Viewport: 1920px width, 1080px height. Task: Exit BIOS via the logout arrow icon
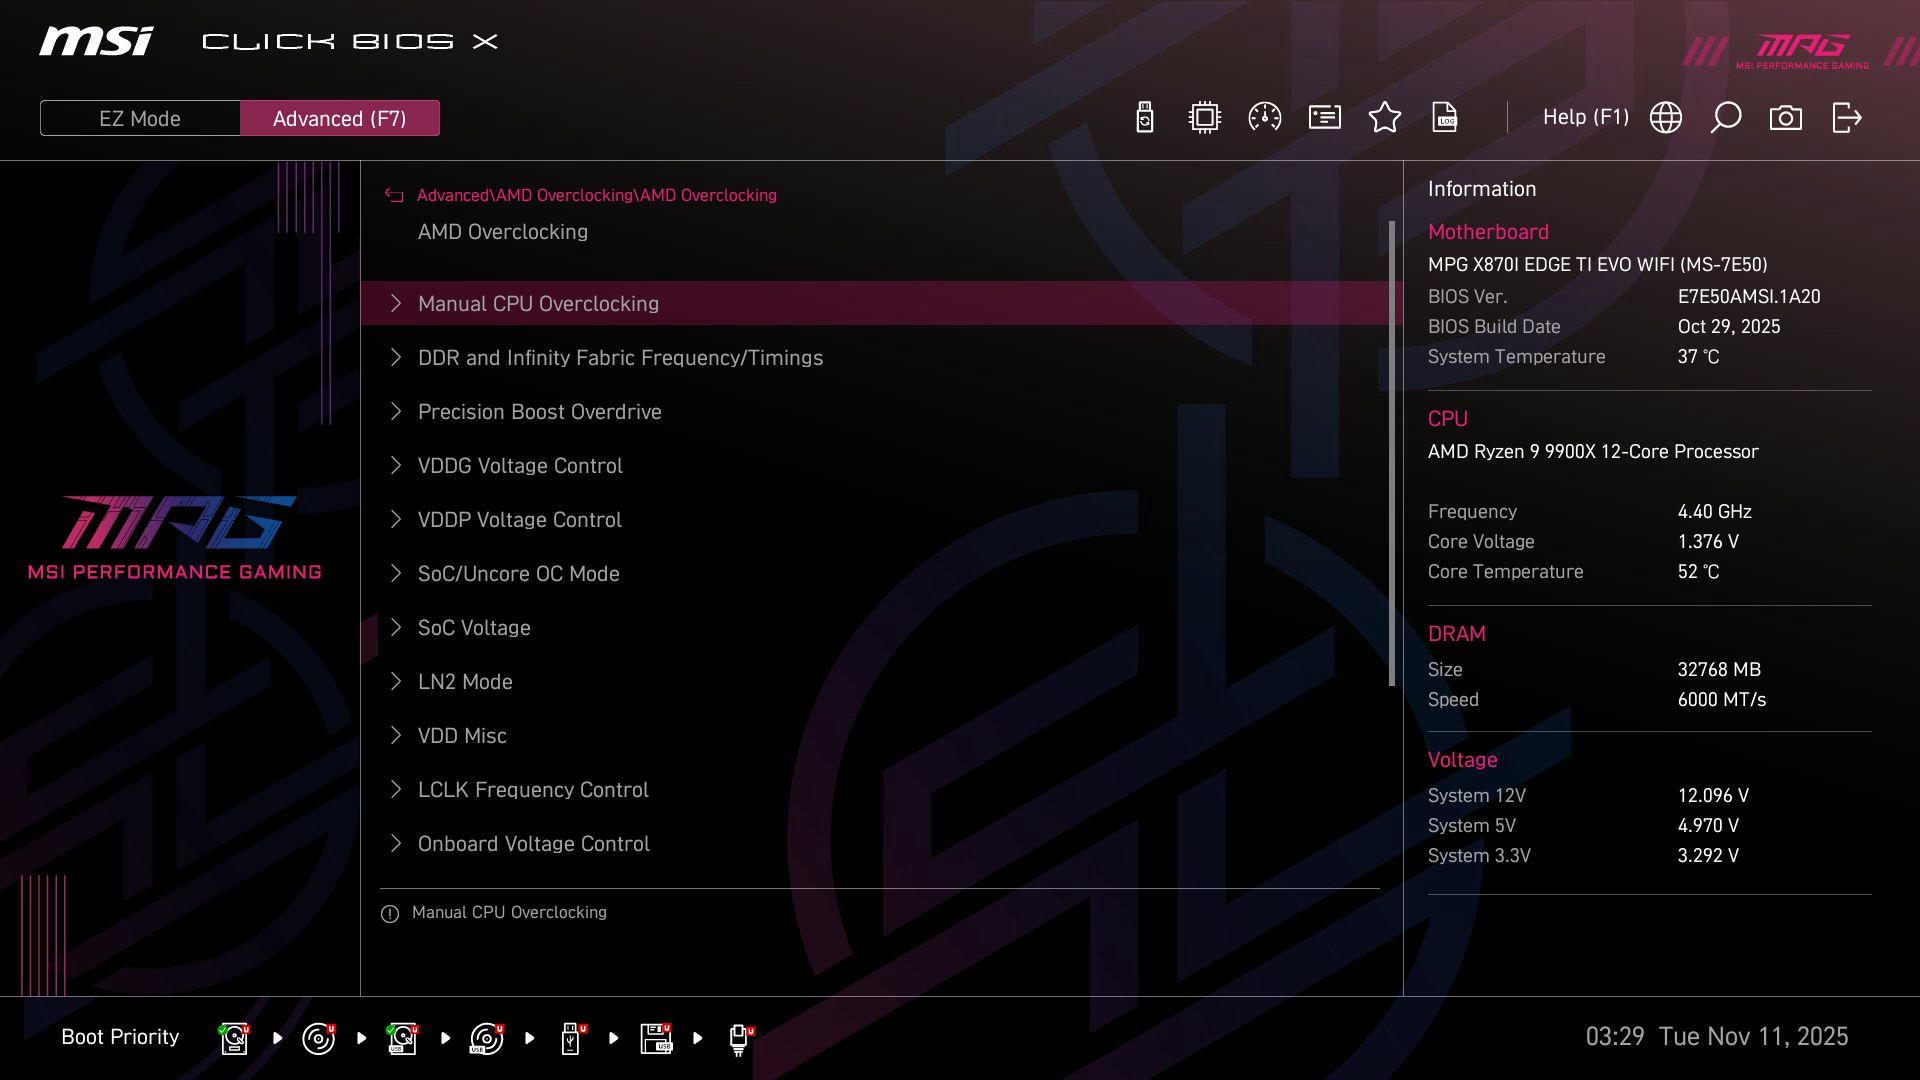(1846, 117)
